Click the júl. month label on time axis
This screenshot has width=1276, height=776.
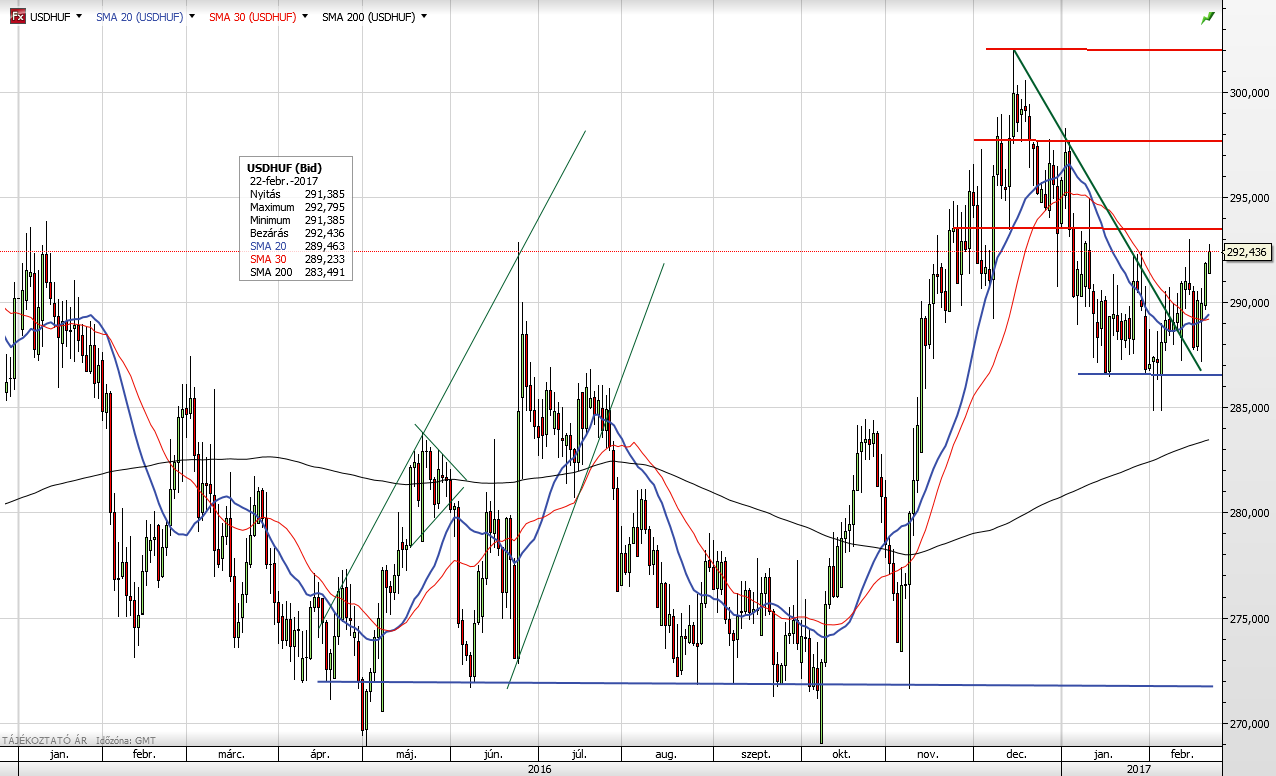[x=578, y=755]
